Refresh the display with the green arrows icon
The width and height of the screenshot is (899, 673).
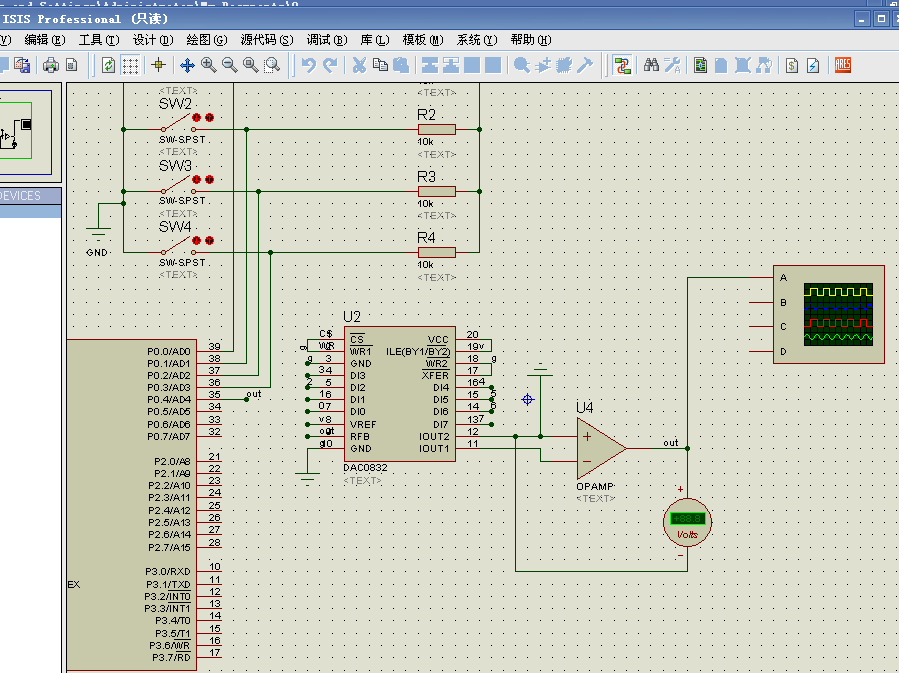(108, 65)
